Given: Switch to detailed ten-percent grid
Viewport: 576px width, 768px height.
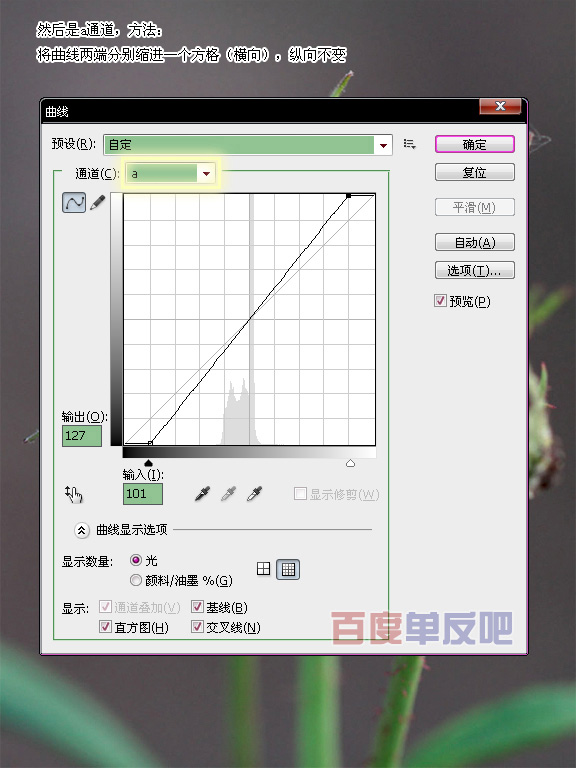Looking at the screenshot, I should pos(288,569).
